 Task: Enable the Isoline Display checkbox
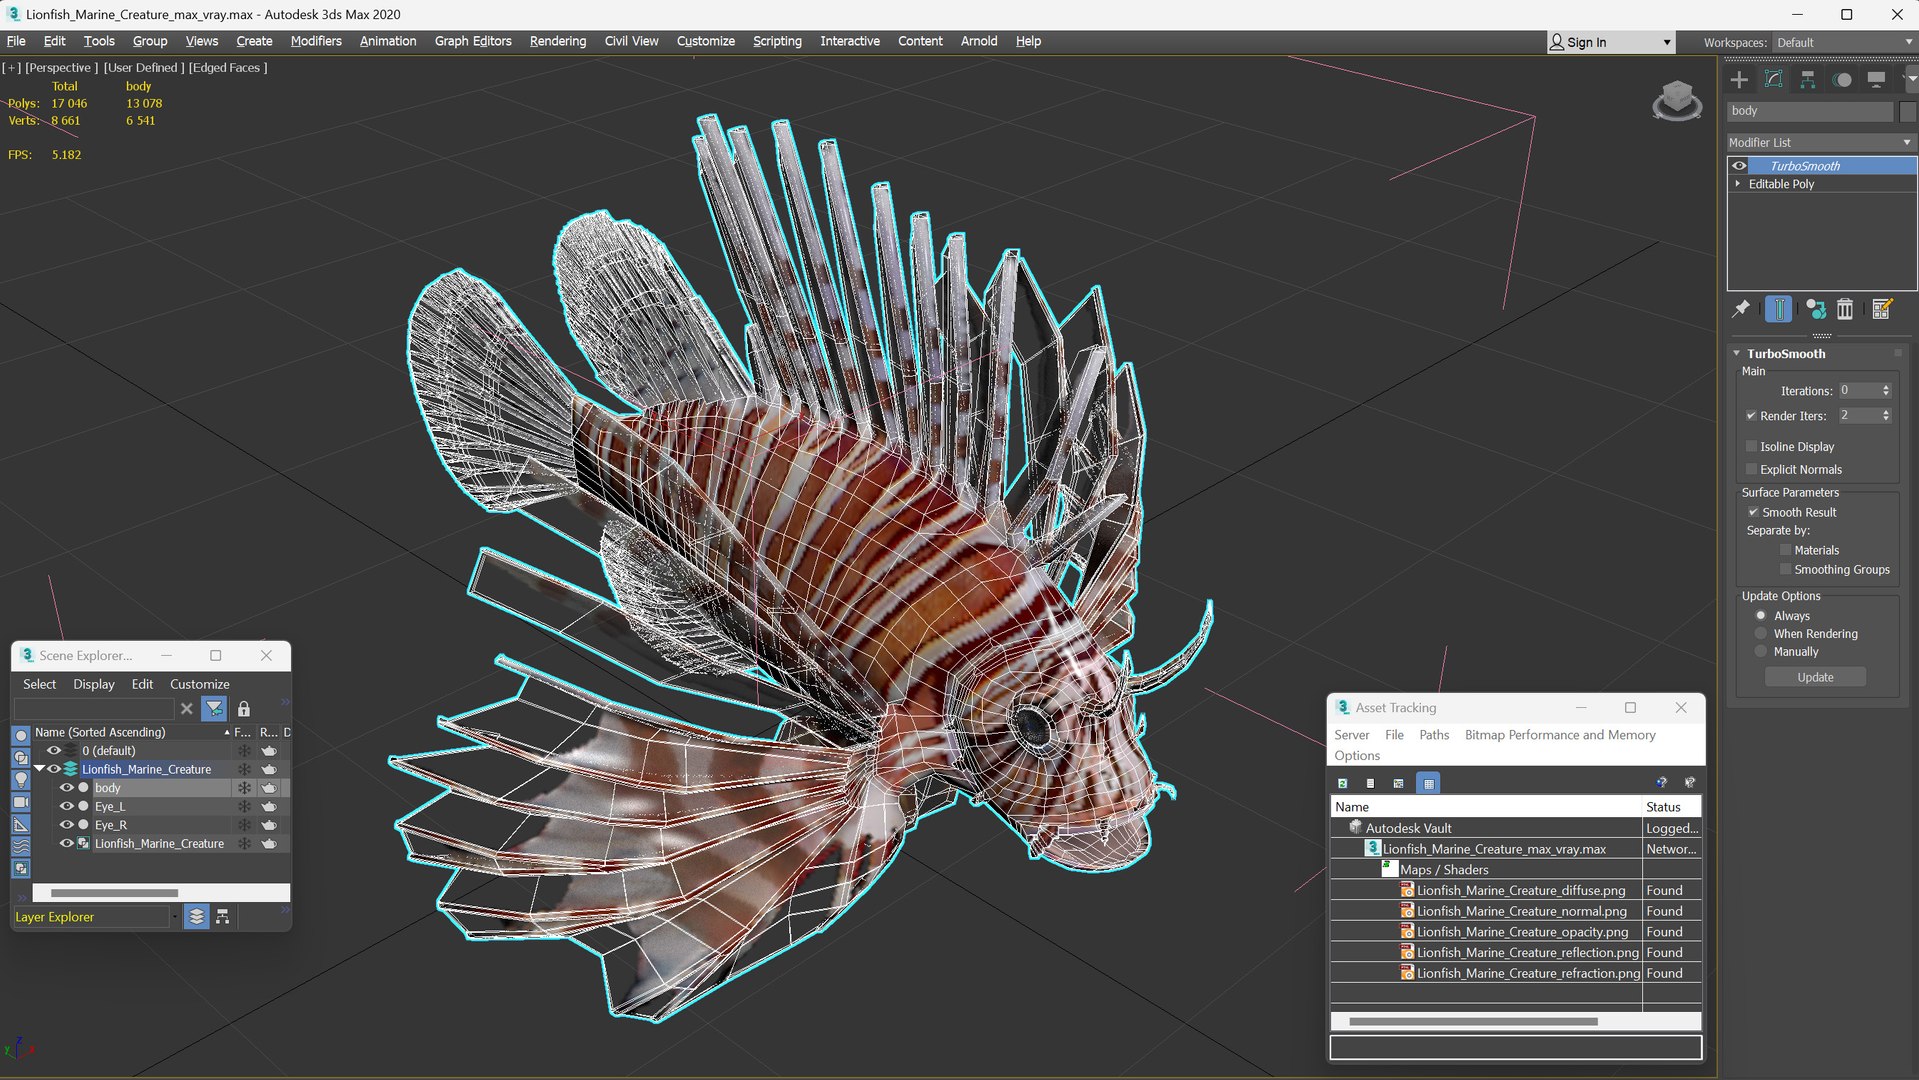click(x=1751, y=447)
